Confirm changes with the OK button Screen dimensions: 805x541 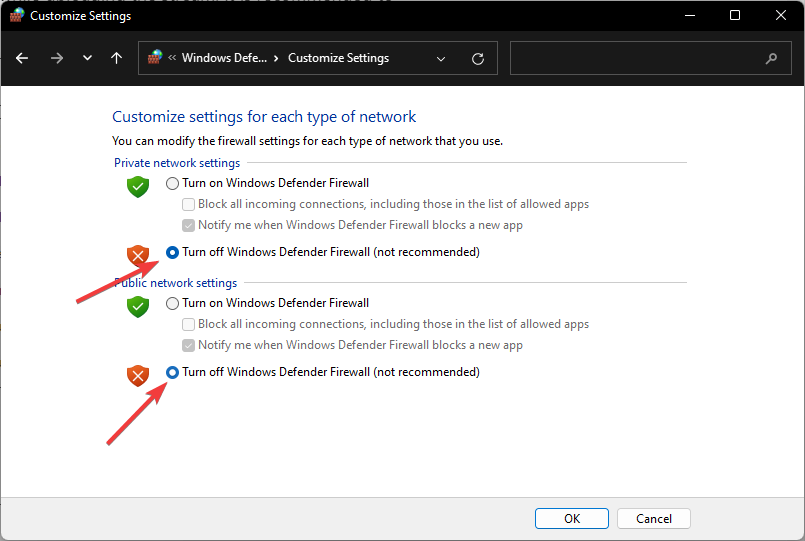pos(572,518)
